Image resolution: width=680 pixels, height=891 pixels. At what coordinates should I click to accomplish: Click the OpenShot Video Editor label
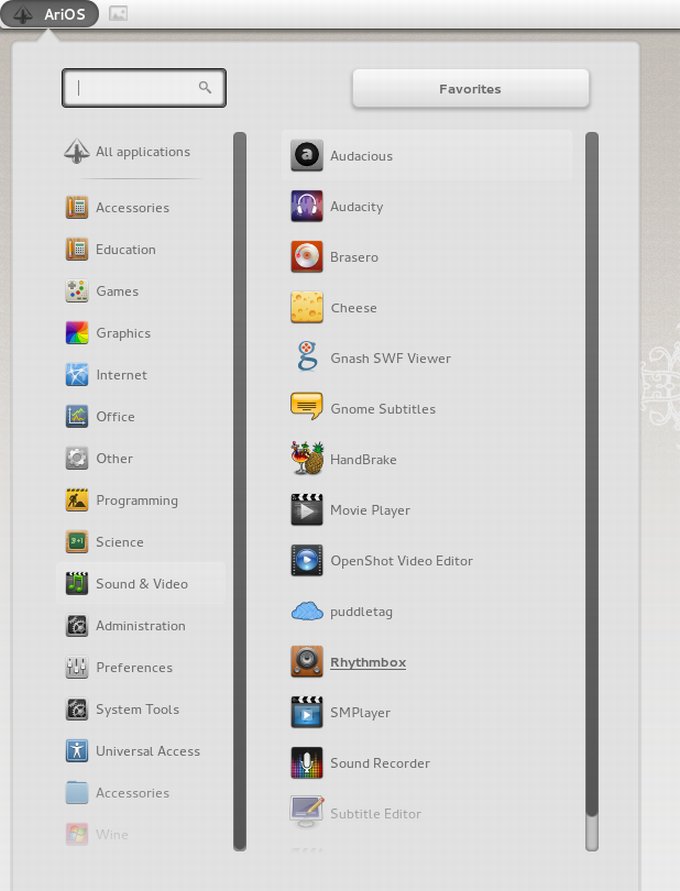point(402,561)
